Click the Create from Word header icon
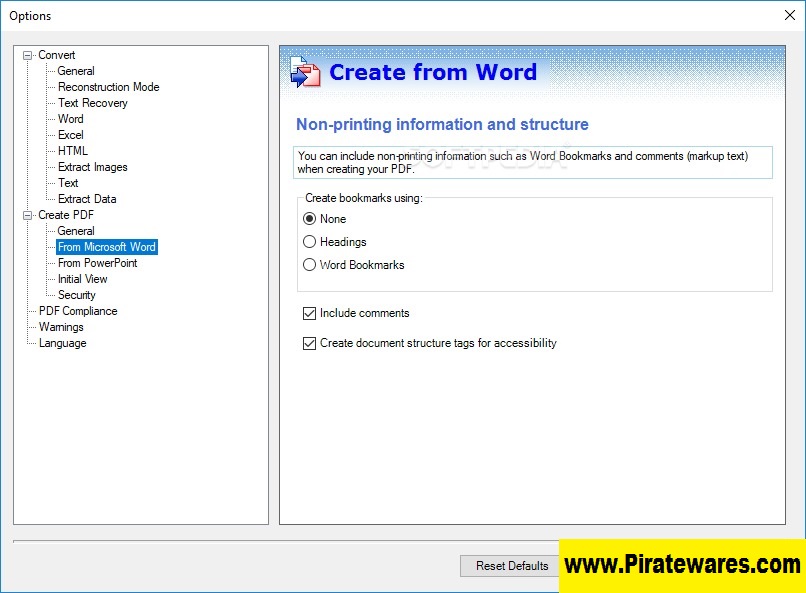The height and width of the screenshot is (593, 806). pyautogui.click(x=305, y=73)
